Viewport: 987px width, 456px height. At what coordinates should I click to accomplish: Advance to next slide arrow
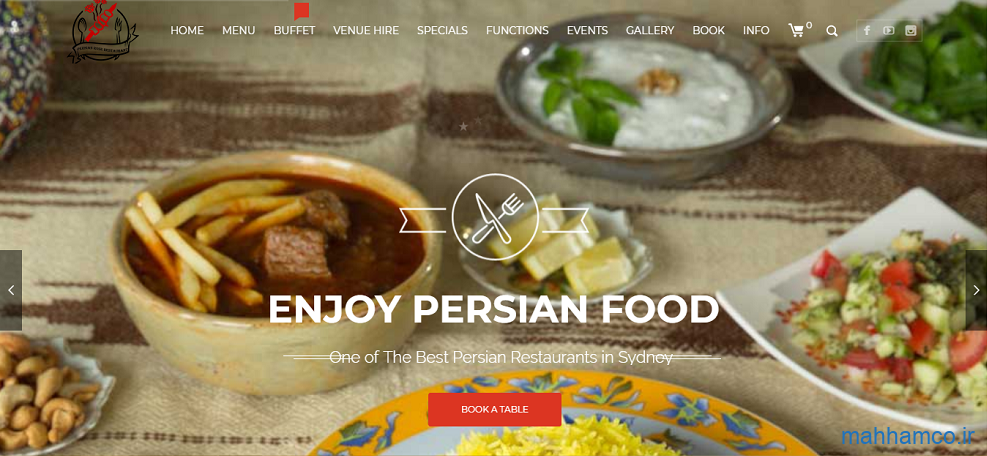pos(976,290)
